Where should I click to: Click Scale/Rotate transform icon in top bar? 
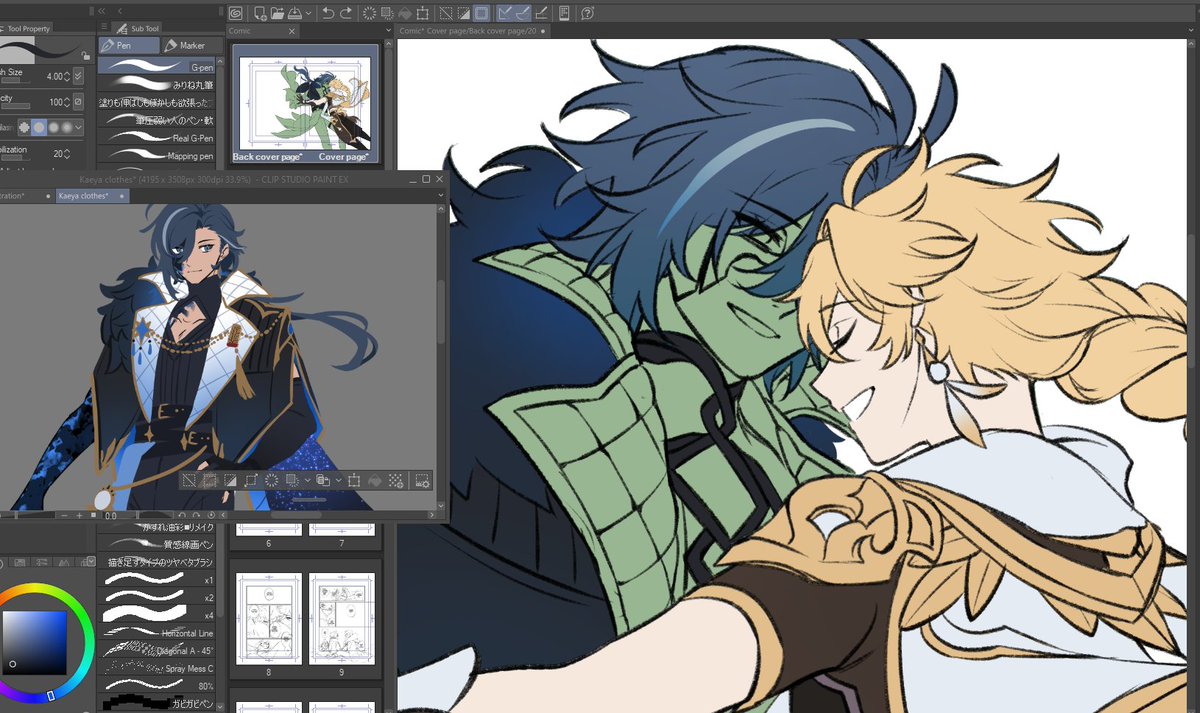[x=423, y=13]
